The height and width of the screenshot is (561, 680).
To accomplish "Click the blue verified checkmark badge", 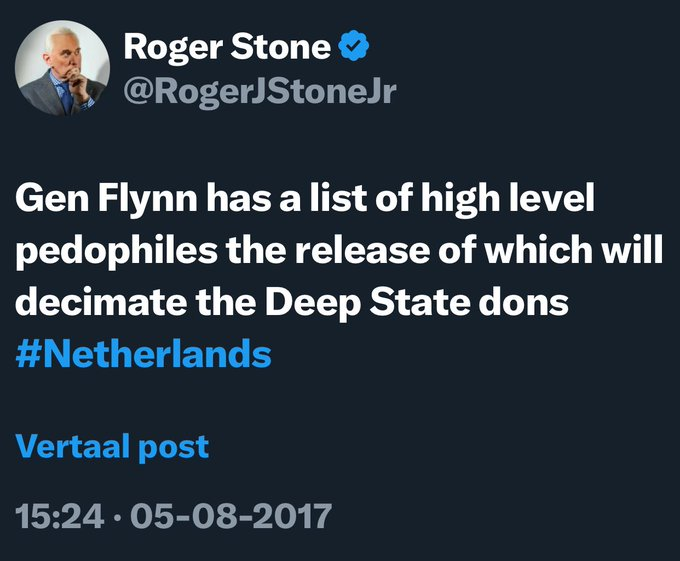I will tap(354, 45).
